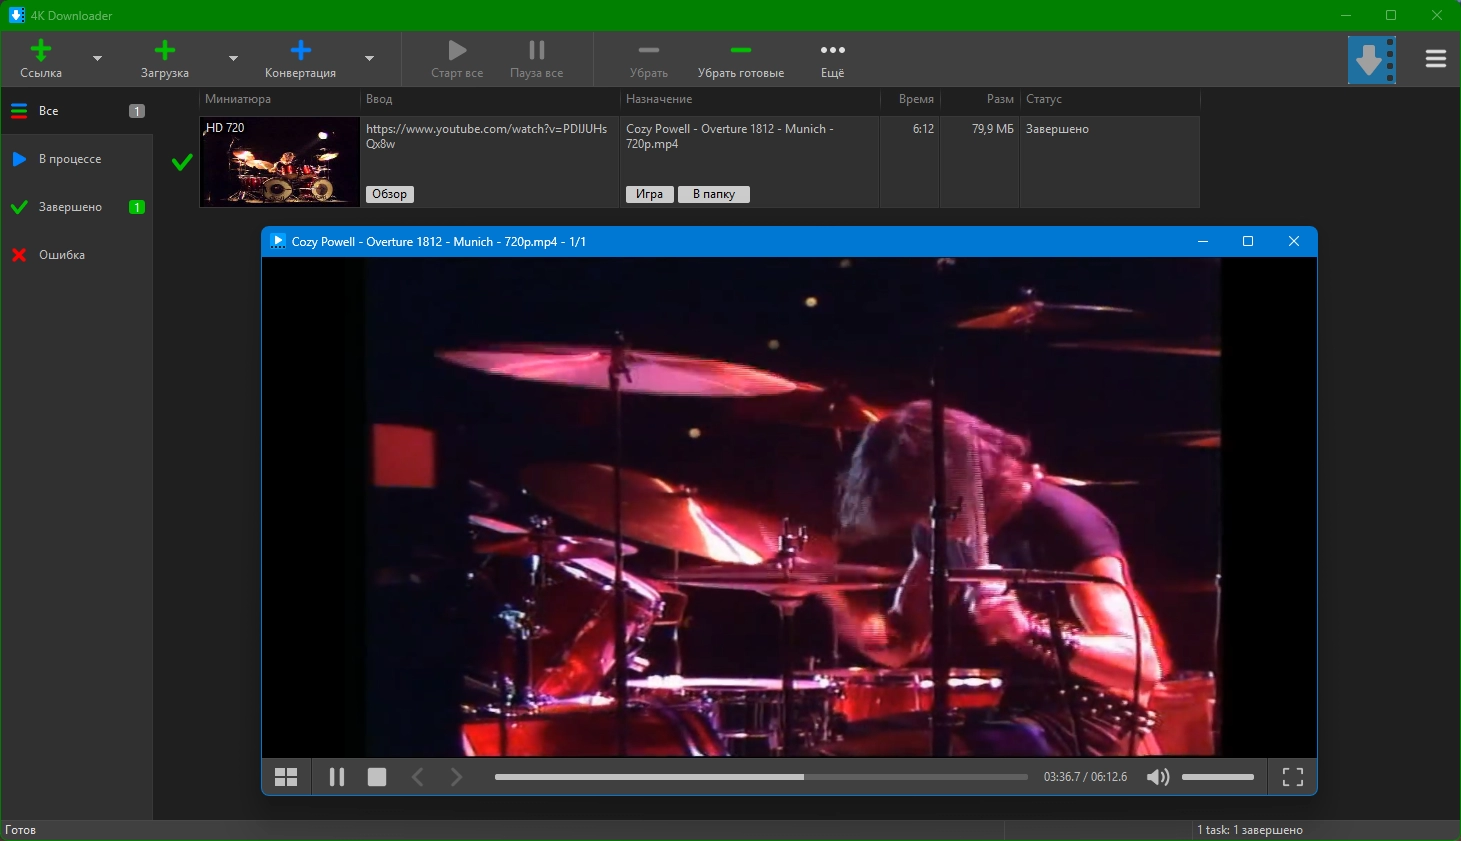Click the video seek progress bar
This screenshot has width=1461, height=841.
click(x=760, y=777)
